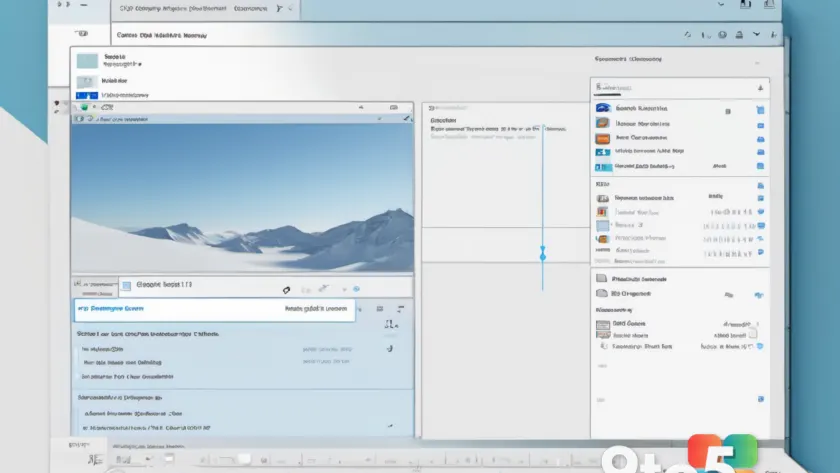Click the small blue icon near the bottom-right of the right panel

761,399
